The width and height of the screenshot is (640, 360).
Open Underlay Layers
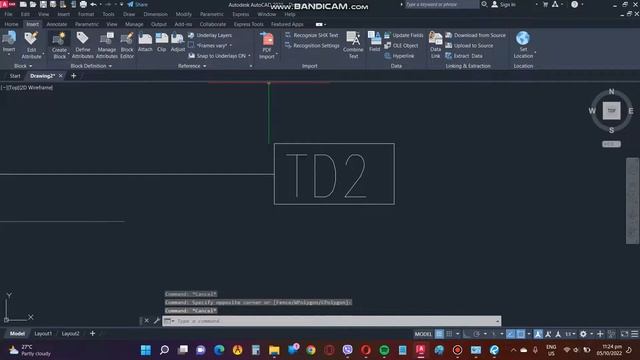click(x=210, y=35)
